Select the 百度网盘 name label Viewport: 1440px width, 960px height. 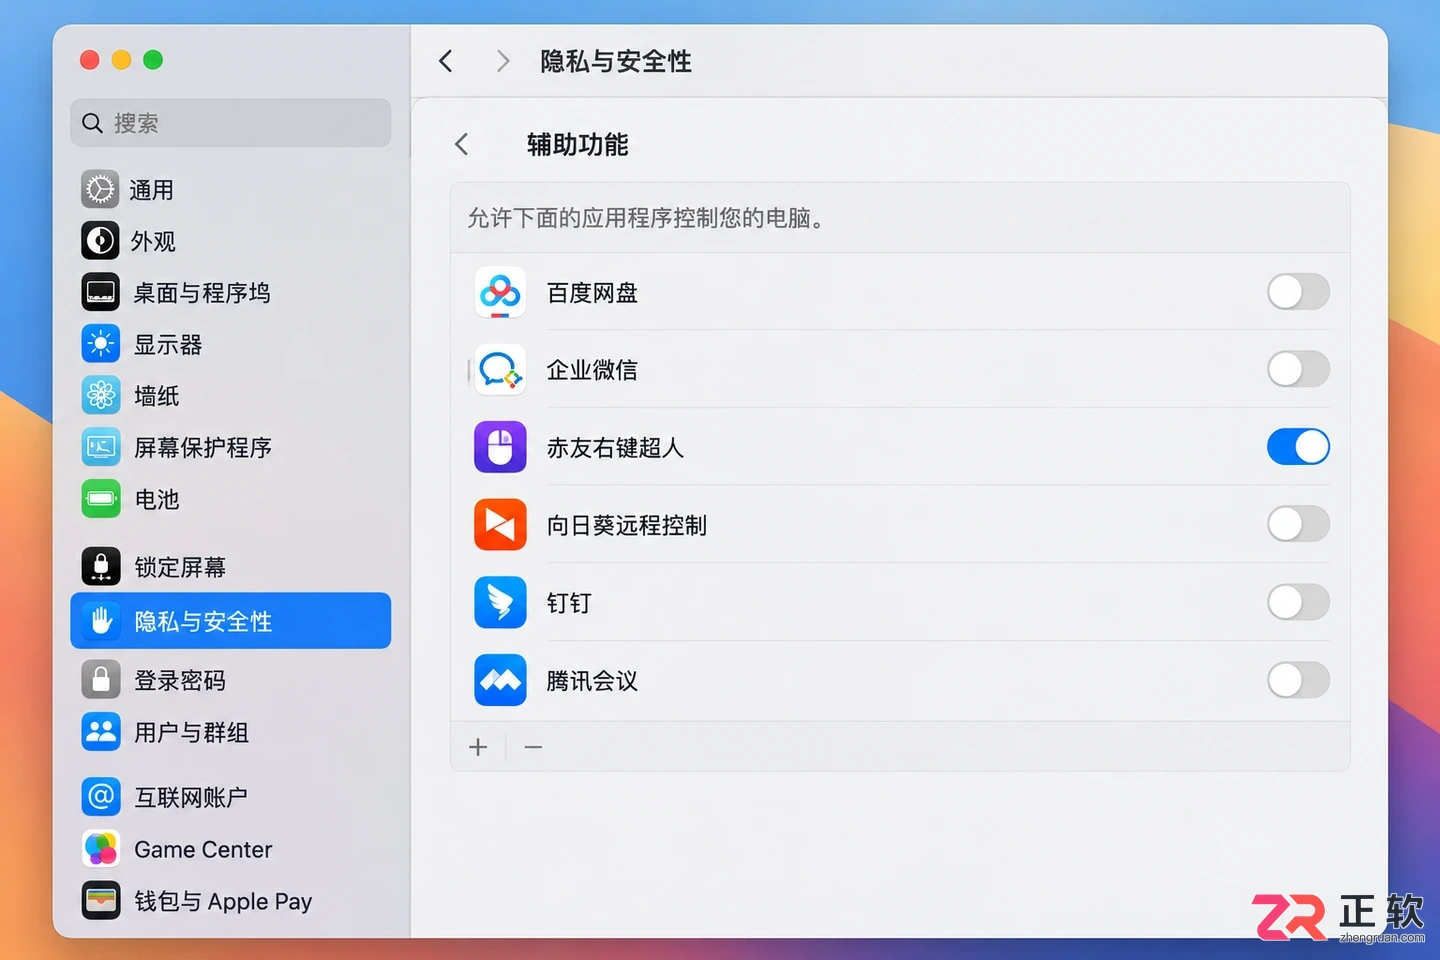(592, 293)
